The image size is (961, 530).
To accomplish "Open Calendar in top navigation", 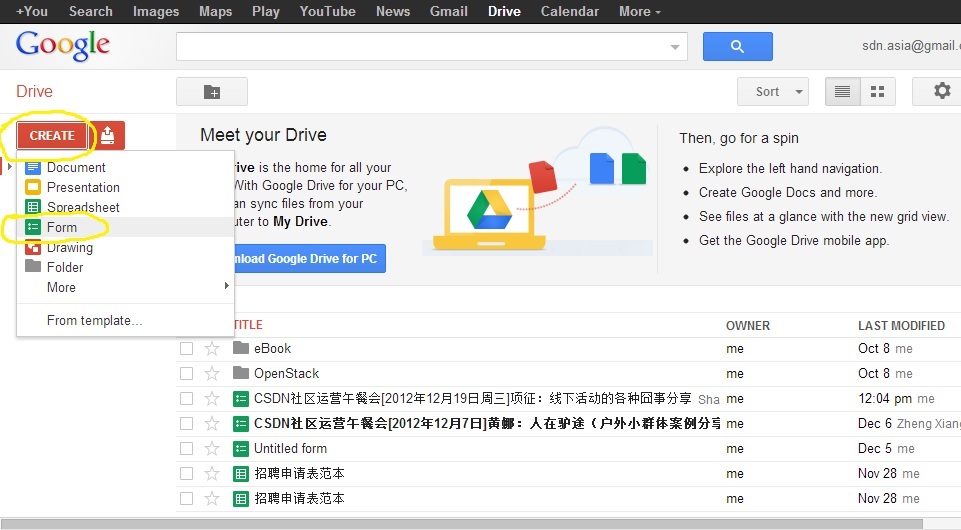I will [x=569, y=12].
